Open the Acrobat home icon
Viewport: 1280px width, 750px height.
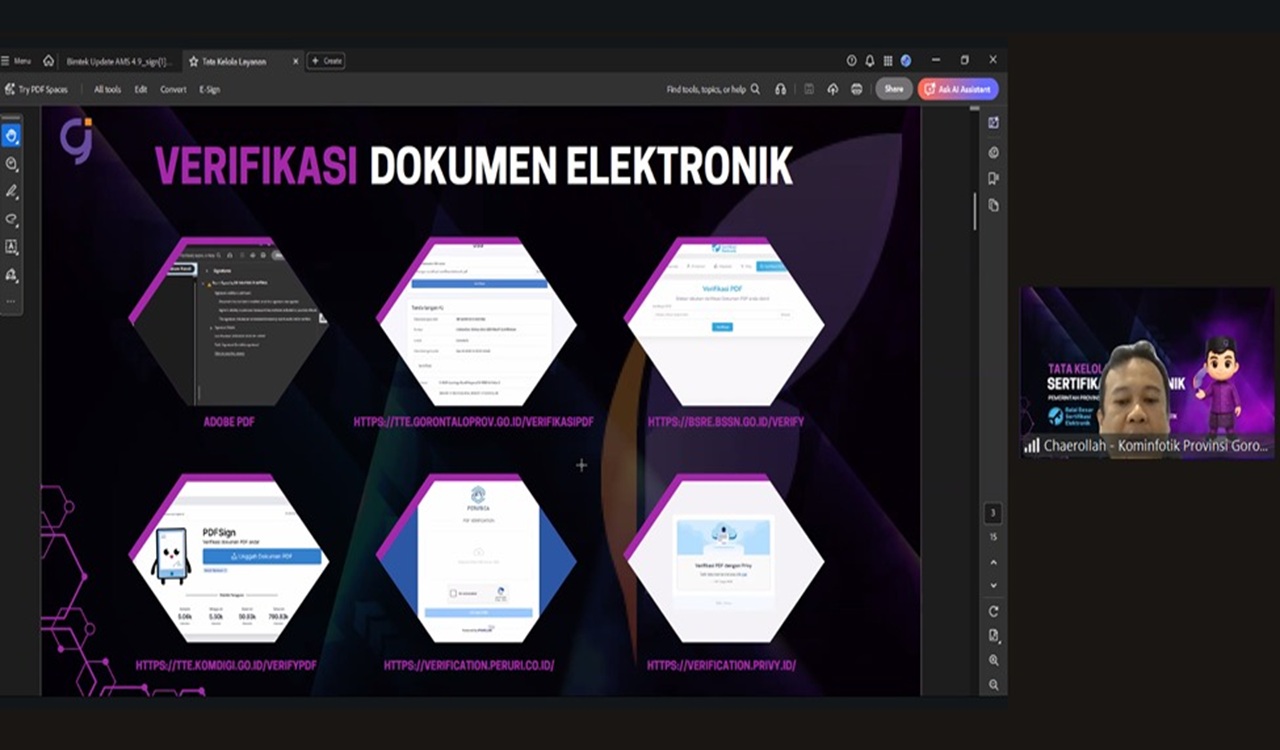coord(48,61)
